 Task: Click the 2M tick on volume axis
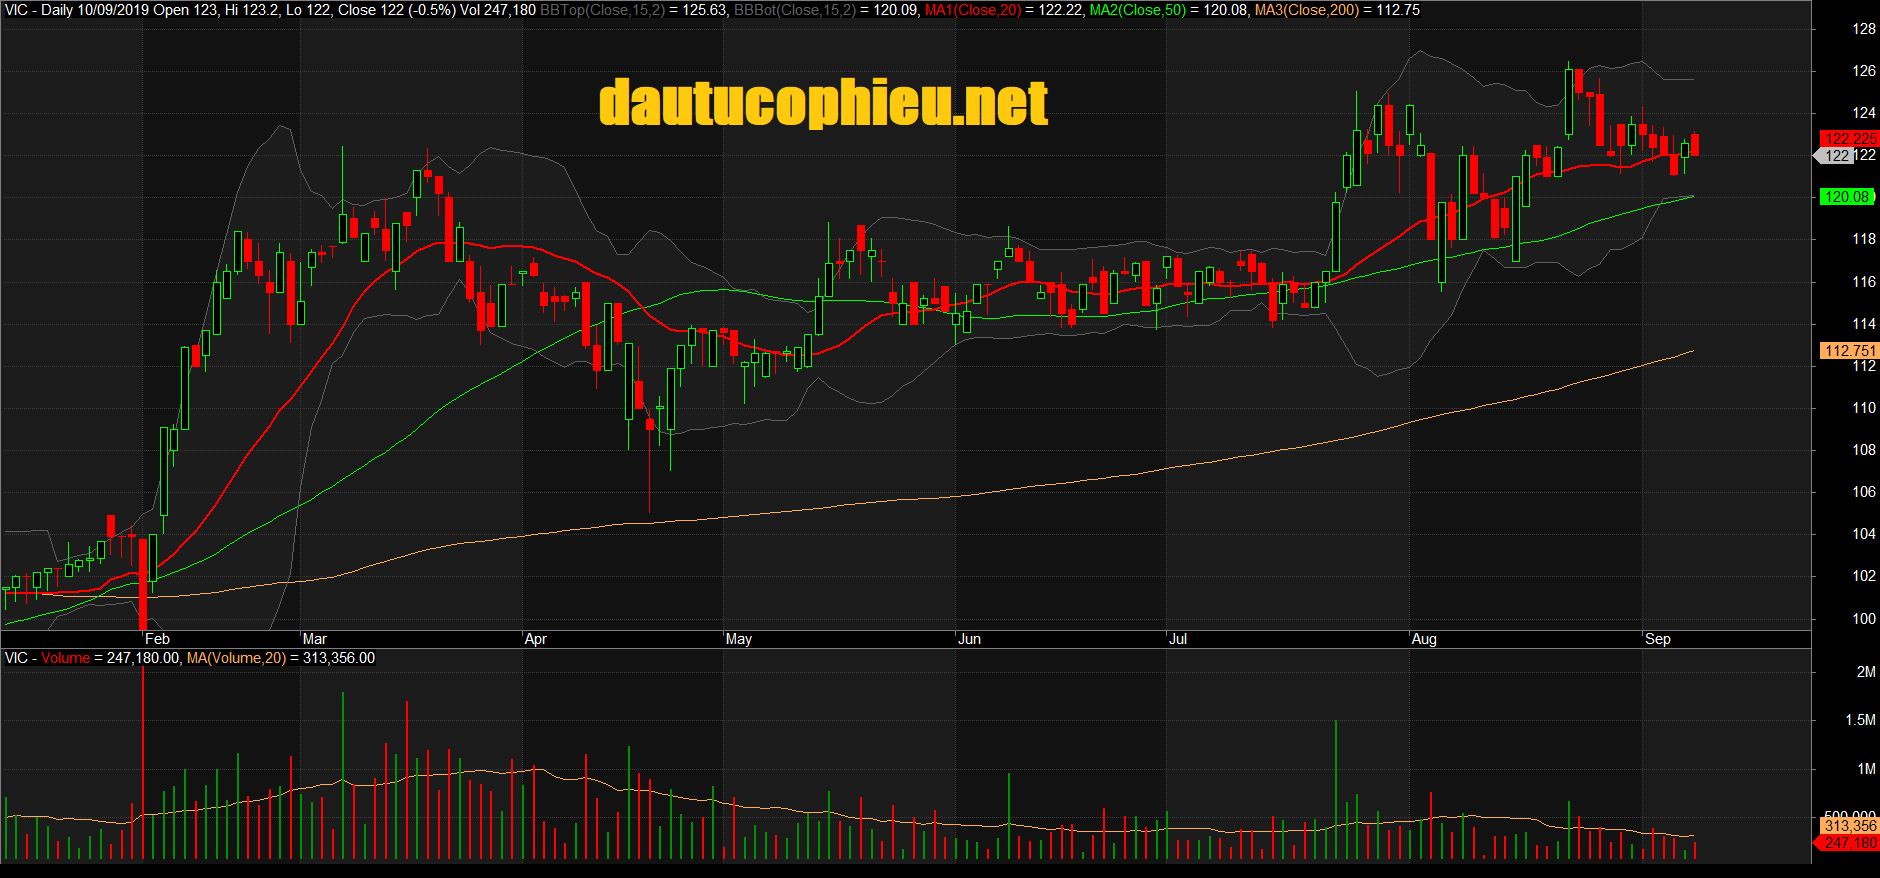[x=1865, y=672]
